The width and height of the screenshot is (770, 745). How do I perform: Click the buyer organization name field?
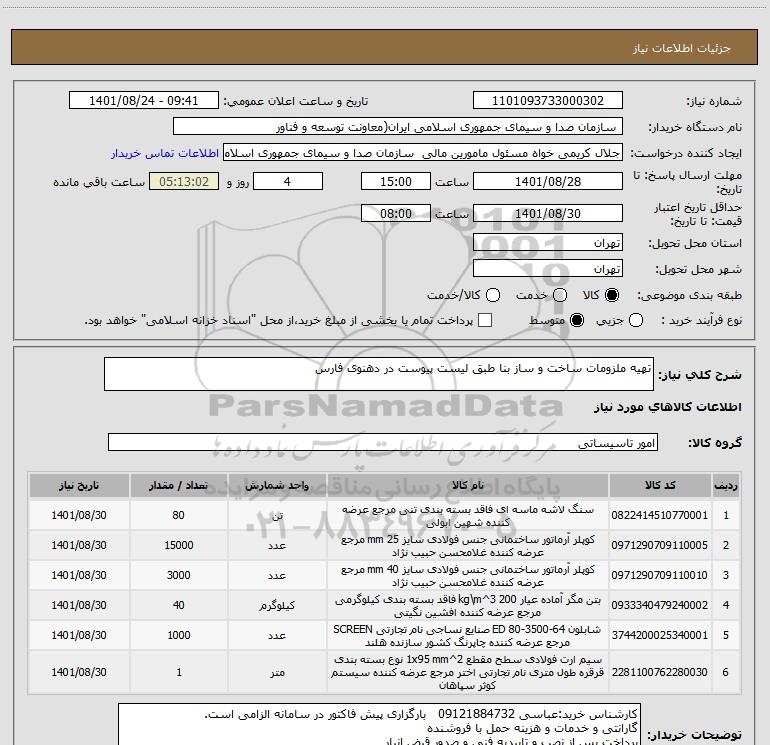tap(398, 127)
